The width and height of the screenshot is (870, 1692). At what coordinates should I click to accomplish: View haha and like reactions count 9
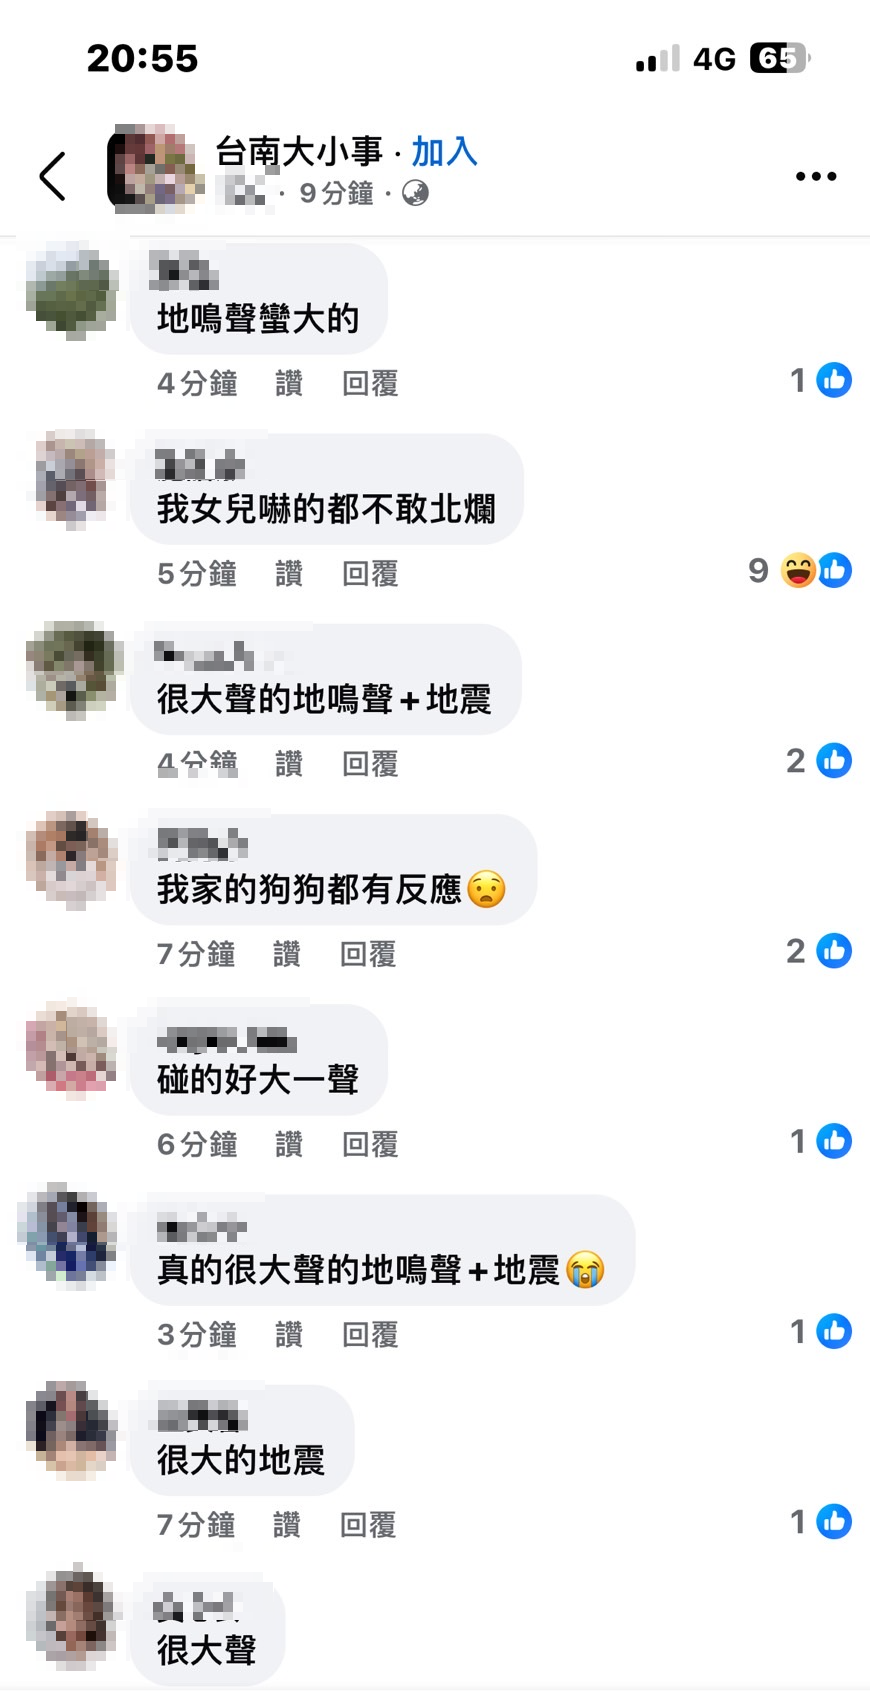click(800, 570)
